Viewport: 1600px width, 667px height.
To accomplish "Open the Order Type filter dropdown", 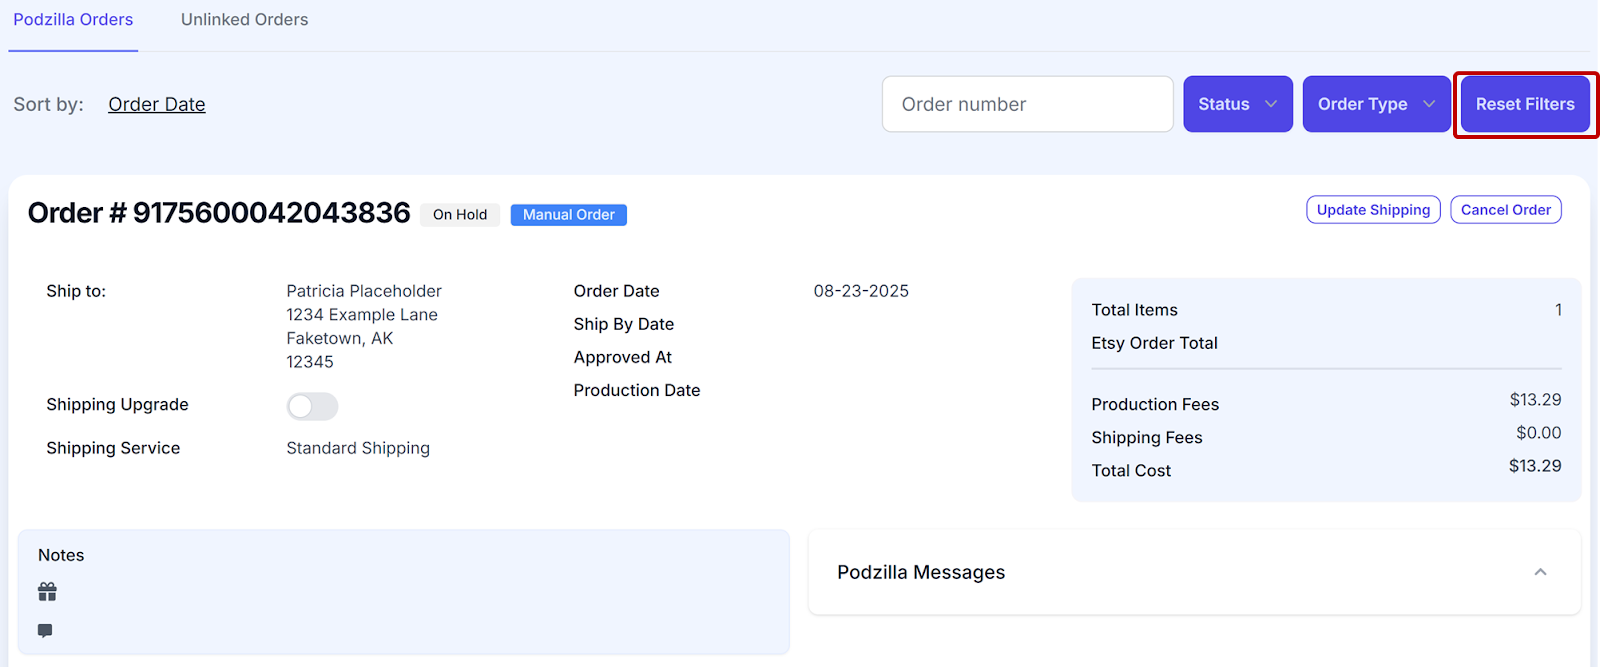I will click(x=1375, y=104).
